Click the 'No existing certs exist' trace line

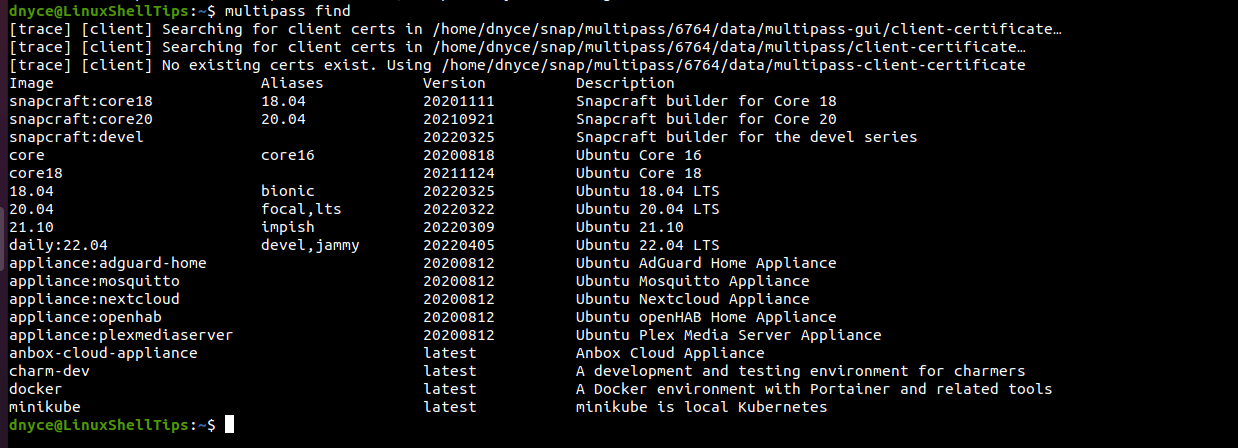pyautogui.click(x=517, y=65)
